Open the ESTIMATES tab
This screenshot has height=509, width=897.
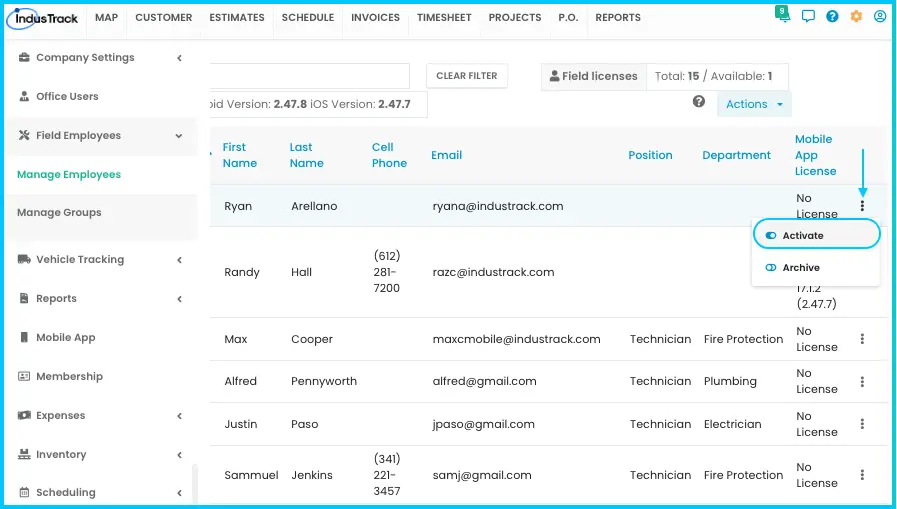coord(237,18)
